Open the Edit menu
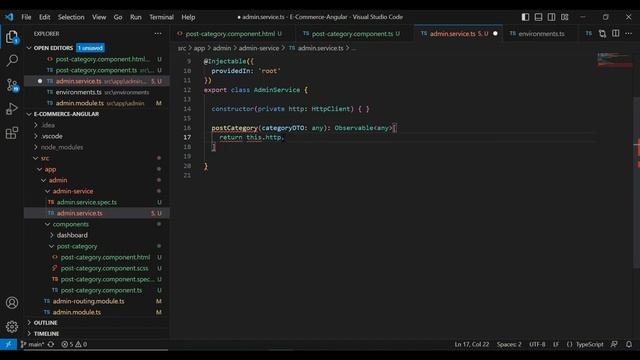 pos(44,17)
